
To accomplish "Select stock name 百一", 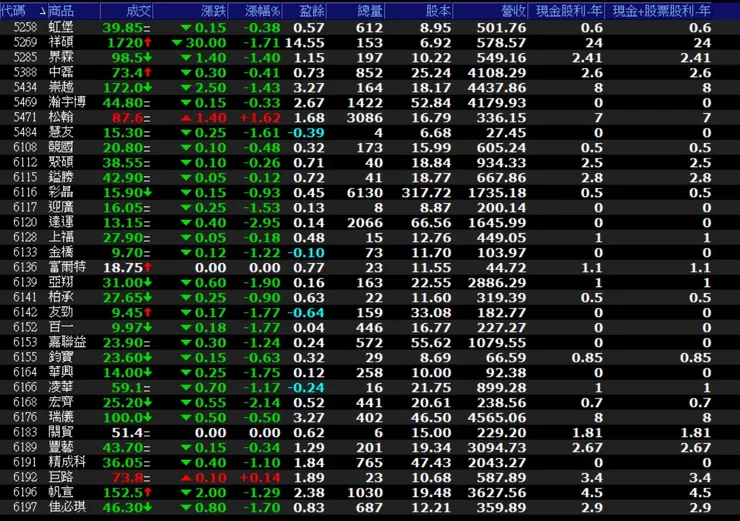I will click(x=61, y=328).
